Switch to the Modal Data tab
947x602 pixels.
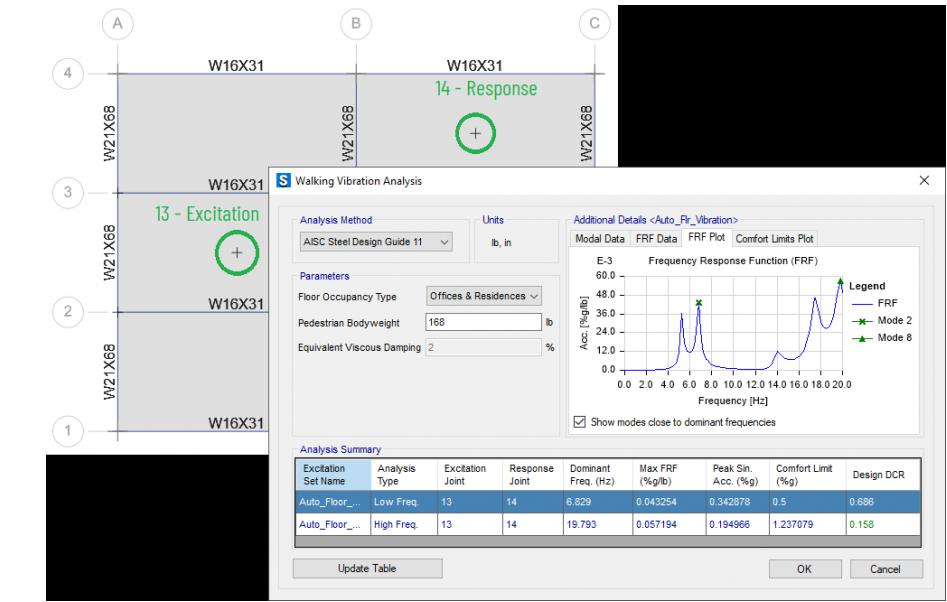pos(600,238)
